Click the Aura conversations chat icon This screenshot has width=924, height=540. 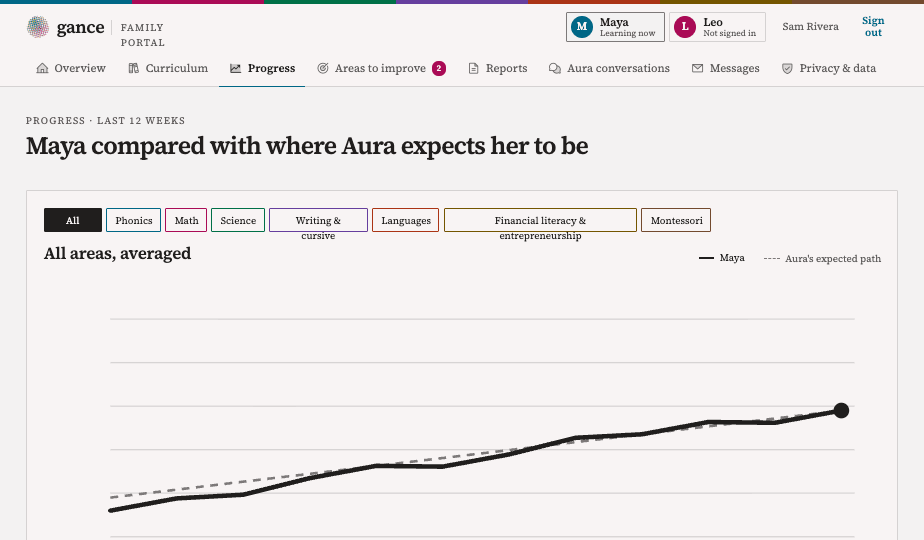[x=555, y=68]
